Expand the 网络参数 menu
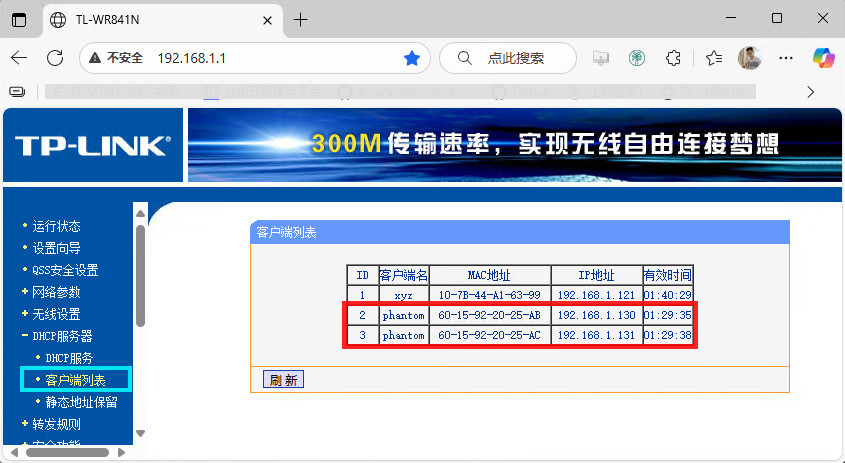Viewport: 845px width, 463px height. 56,292
